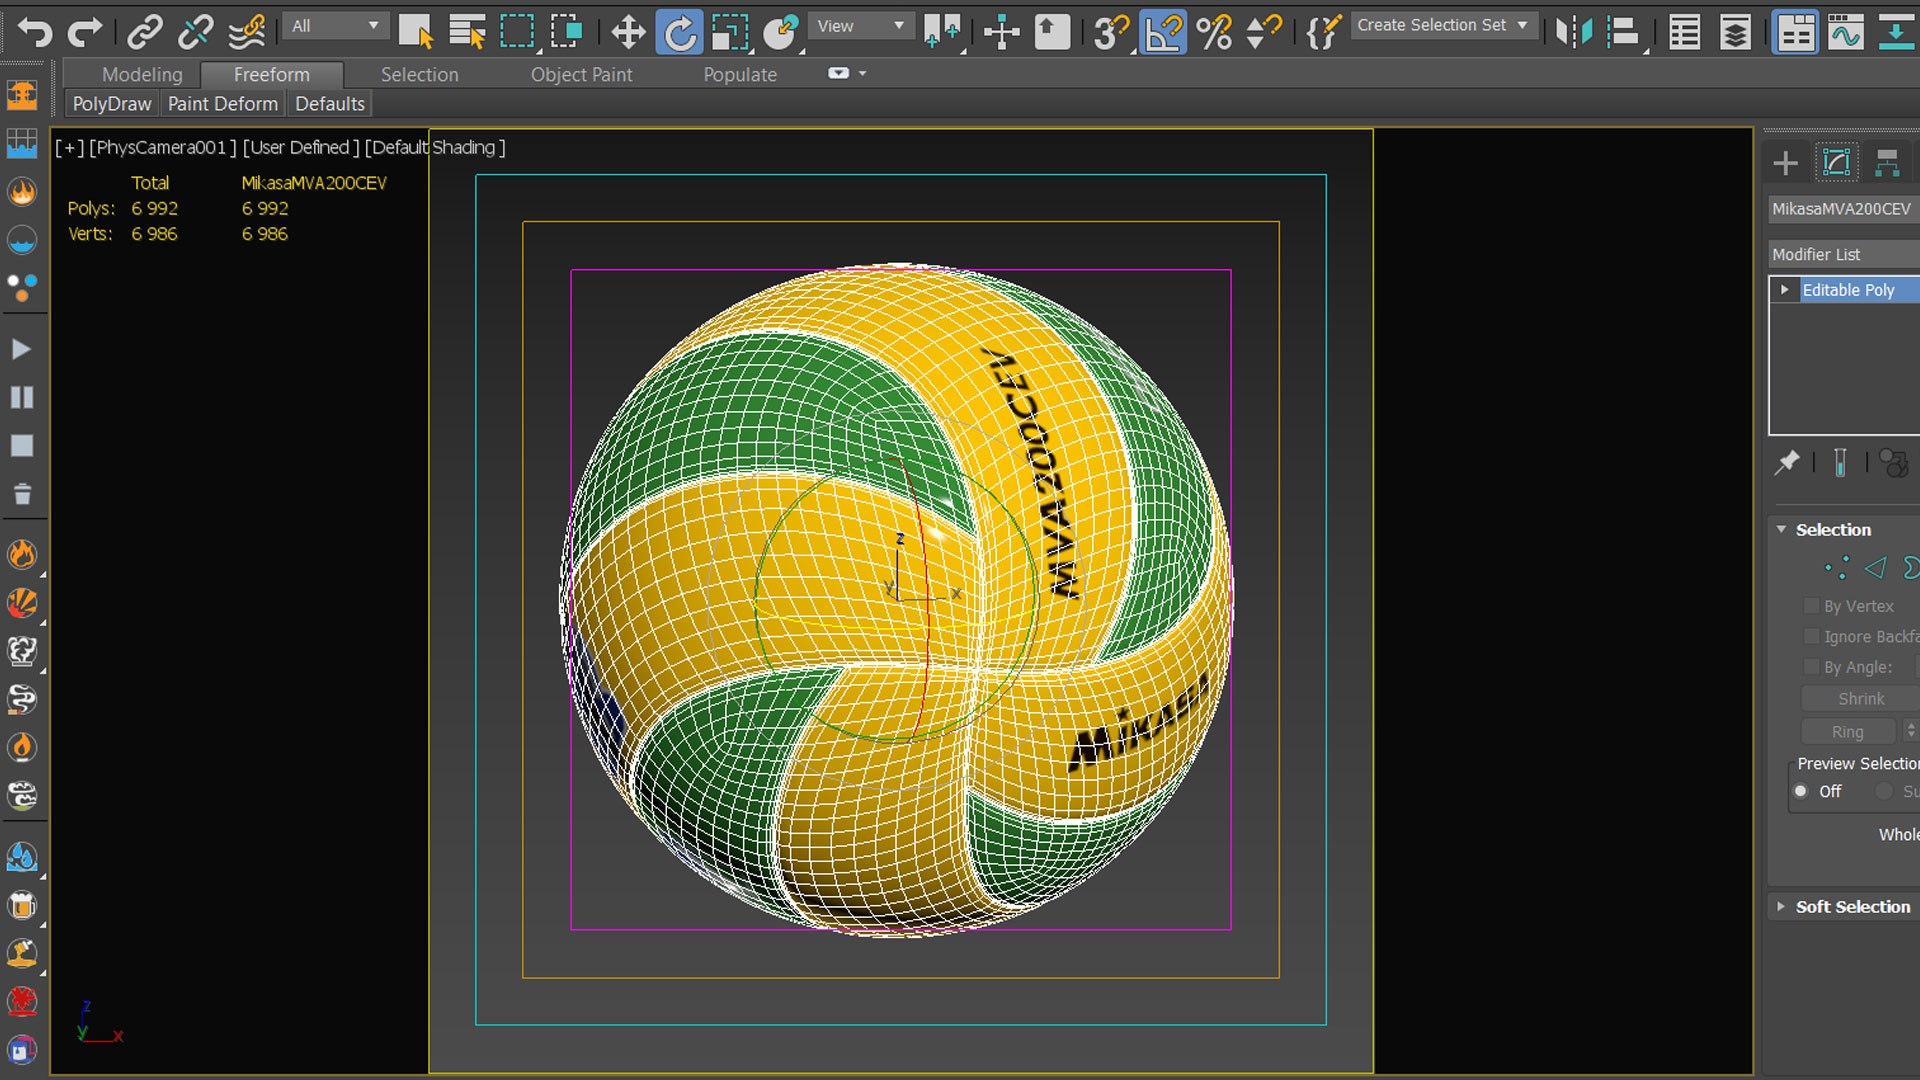Select the Off preview selection radio
The height and width of the screenshot is (1080, 1920).
1801,791
